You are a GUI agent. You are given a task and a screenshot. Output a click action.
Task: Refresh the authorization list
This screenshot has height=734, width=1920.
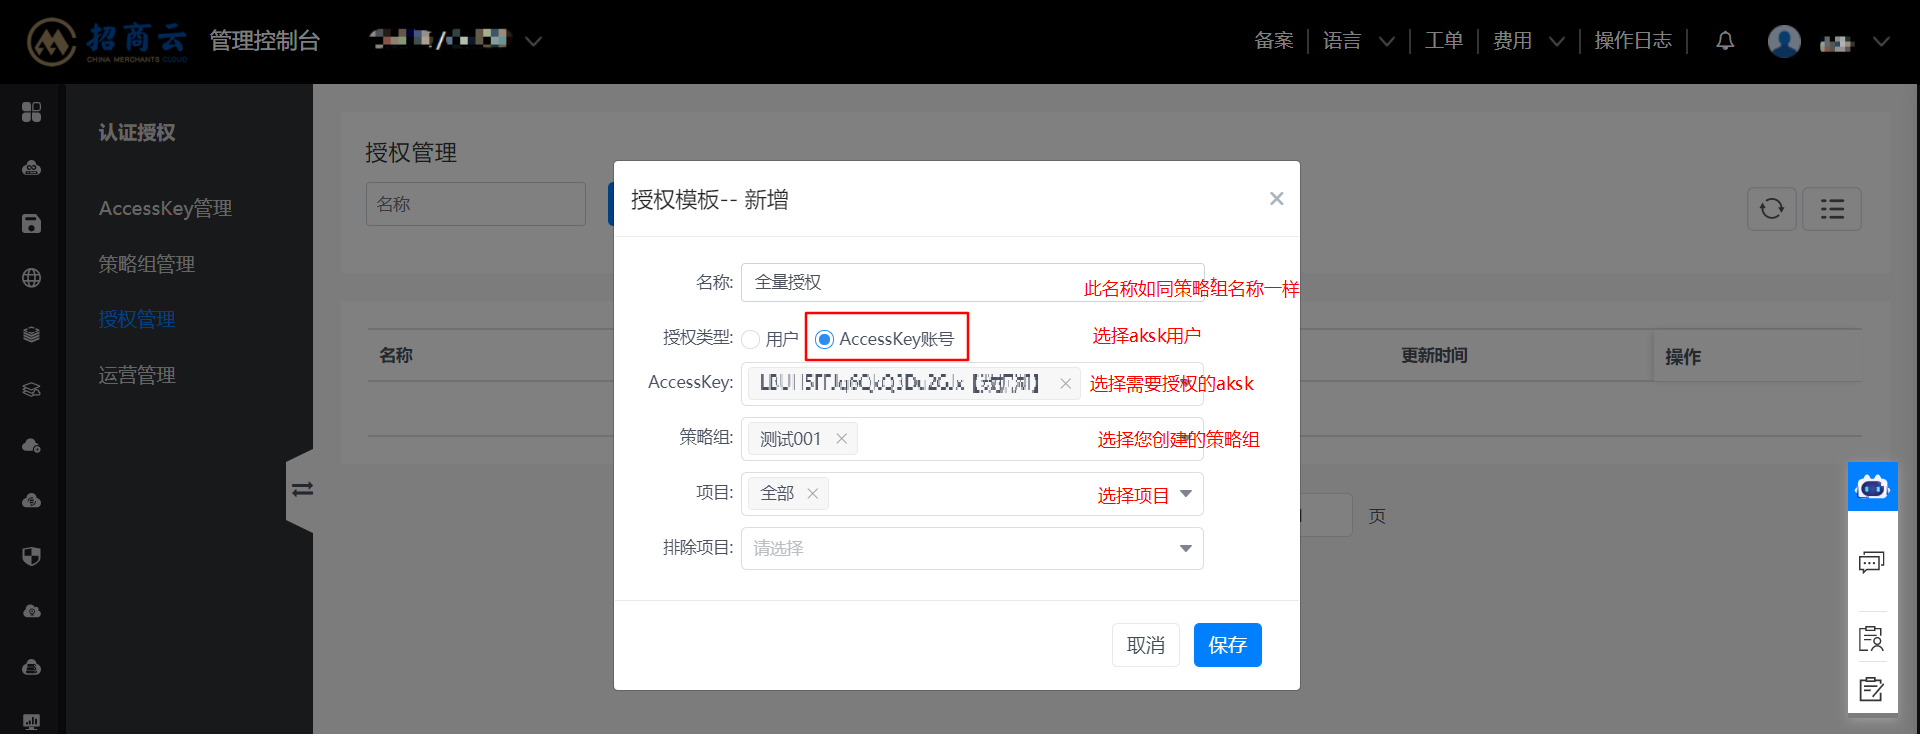click(1772, 209)
